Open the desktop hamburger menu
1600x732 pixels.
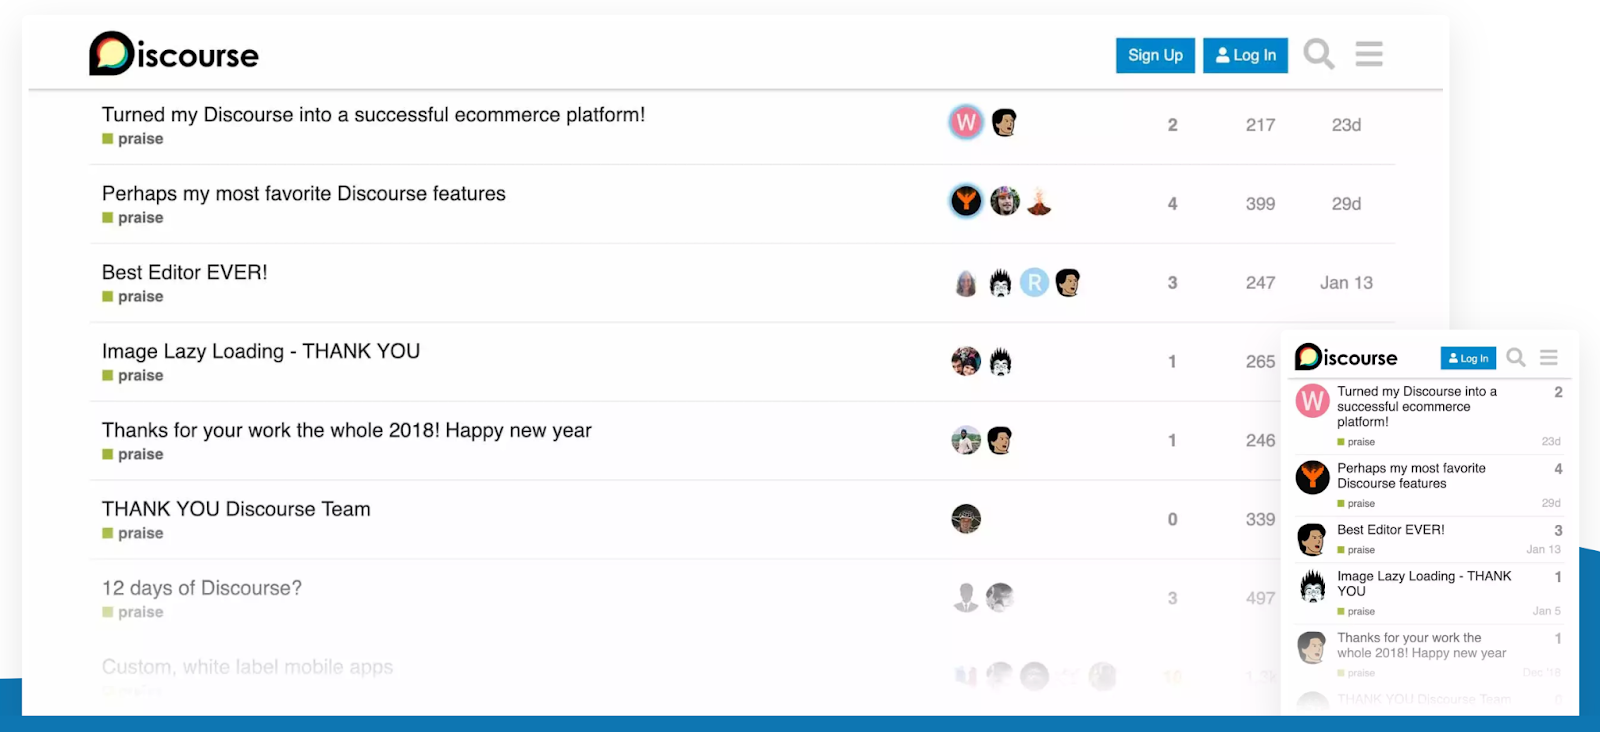(1369, 54)
